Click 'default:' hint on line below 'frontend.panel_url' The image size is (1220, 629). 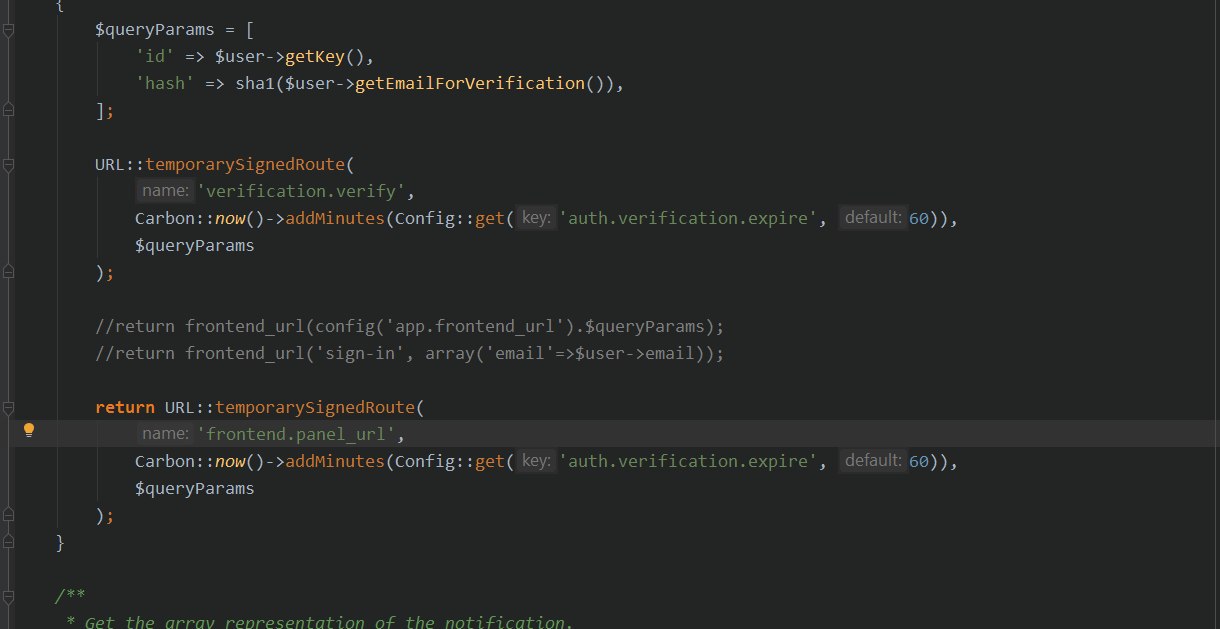coord(873,462)
